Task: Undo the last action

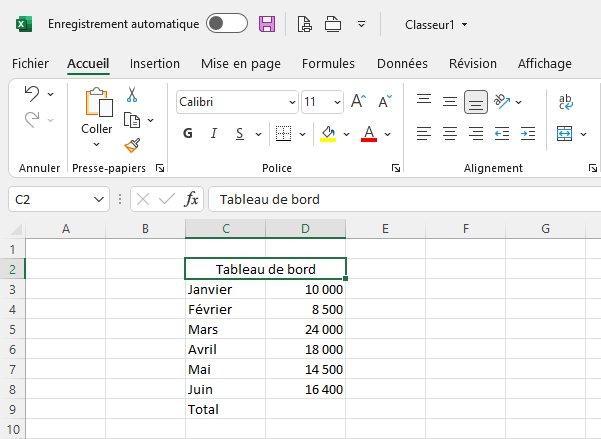Action: (x=32, y=94)
